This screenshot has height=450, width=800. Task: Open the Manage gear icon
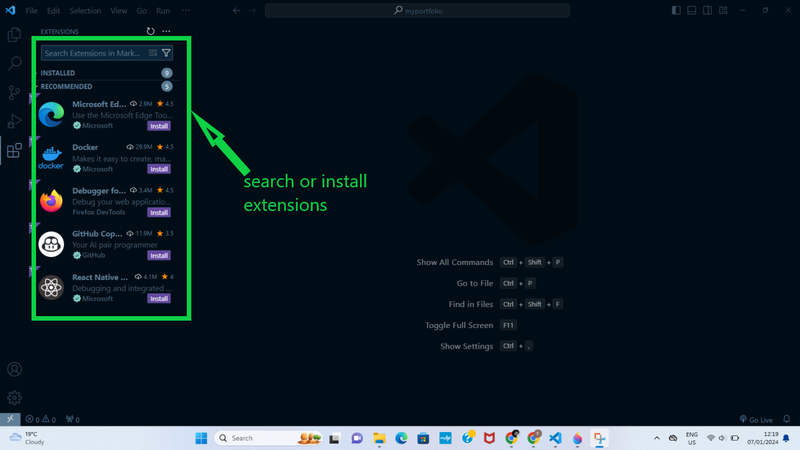click(x=14, y=397)
